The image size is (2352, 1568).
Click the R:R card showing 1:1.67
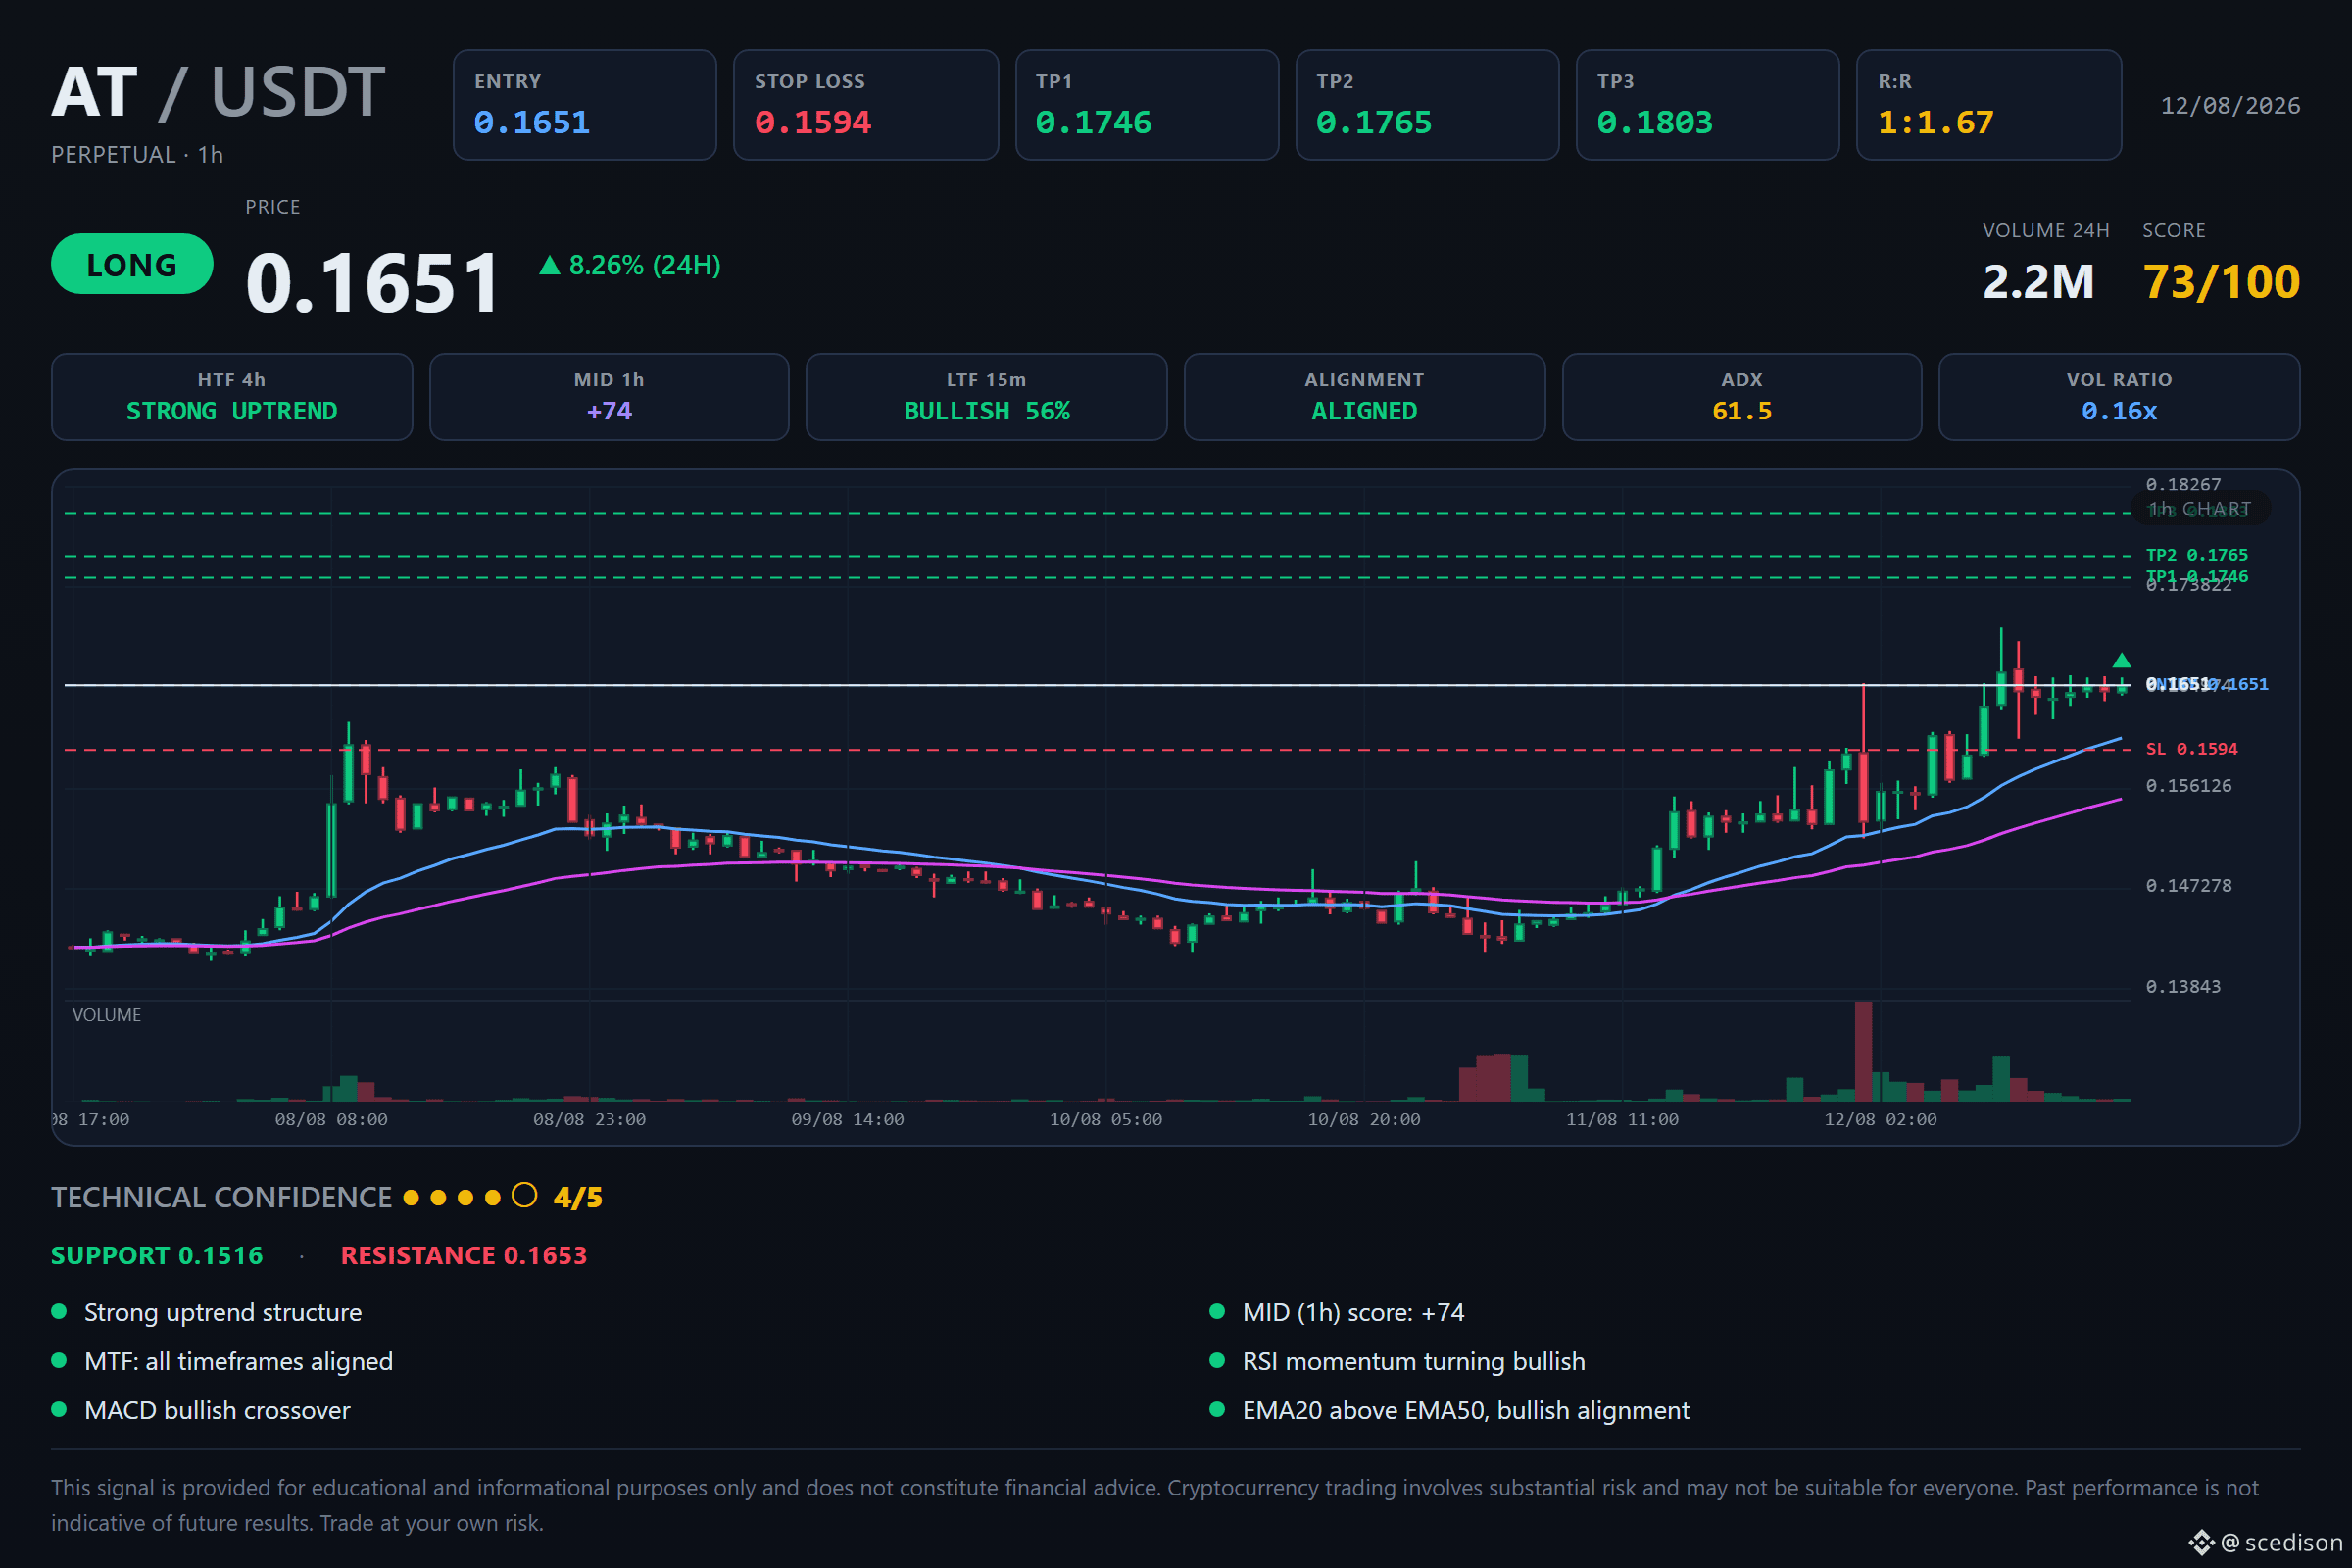(x=1989, y=105)
